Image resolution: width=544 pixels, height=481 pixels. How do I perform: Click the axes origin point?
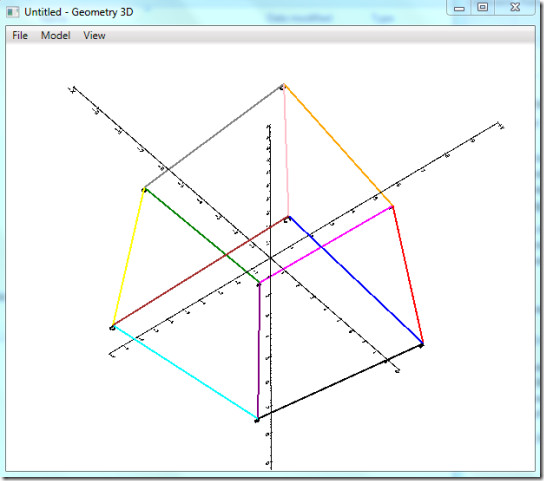tap(270, 258)
